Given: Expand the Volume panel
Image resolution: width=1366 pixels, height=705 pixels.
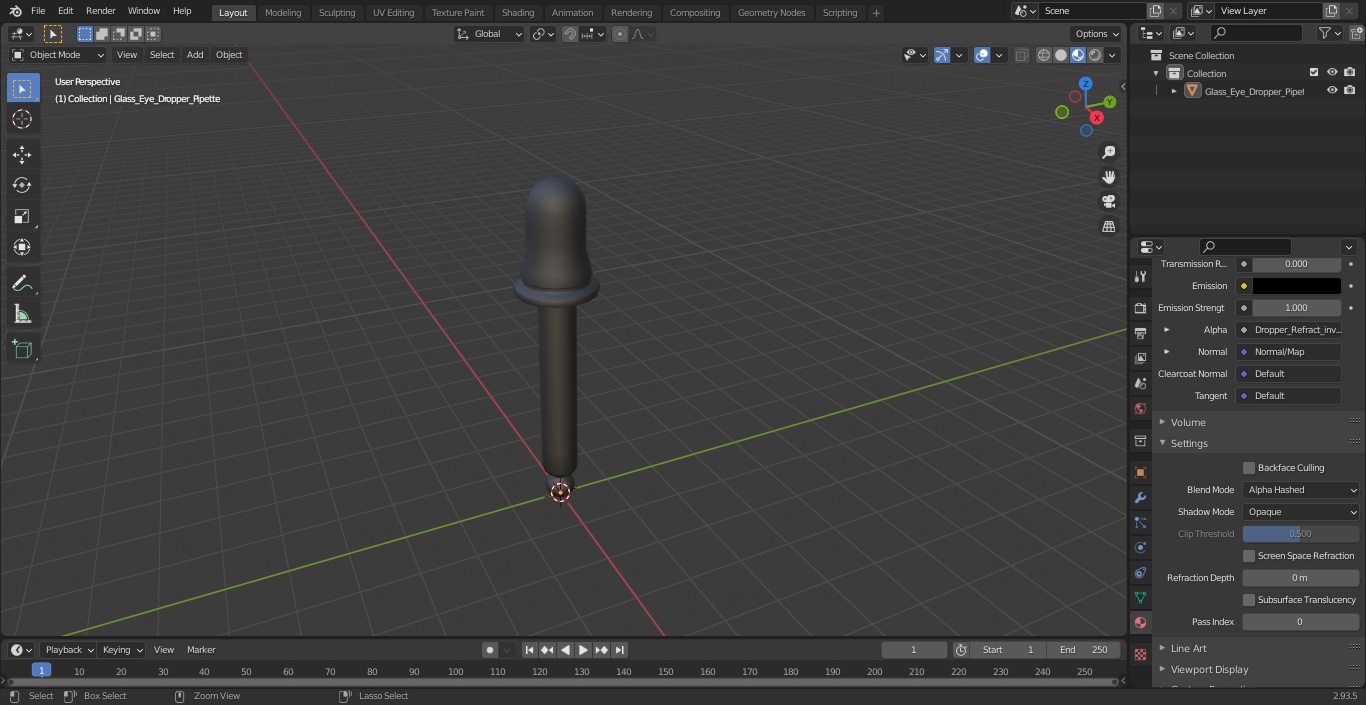Looking at the screenshot, I should (x=1188, y=422).
